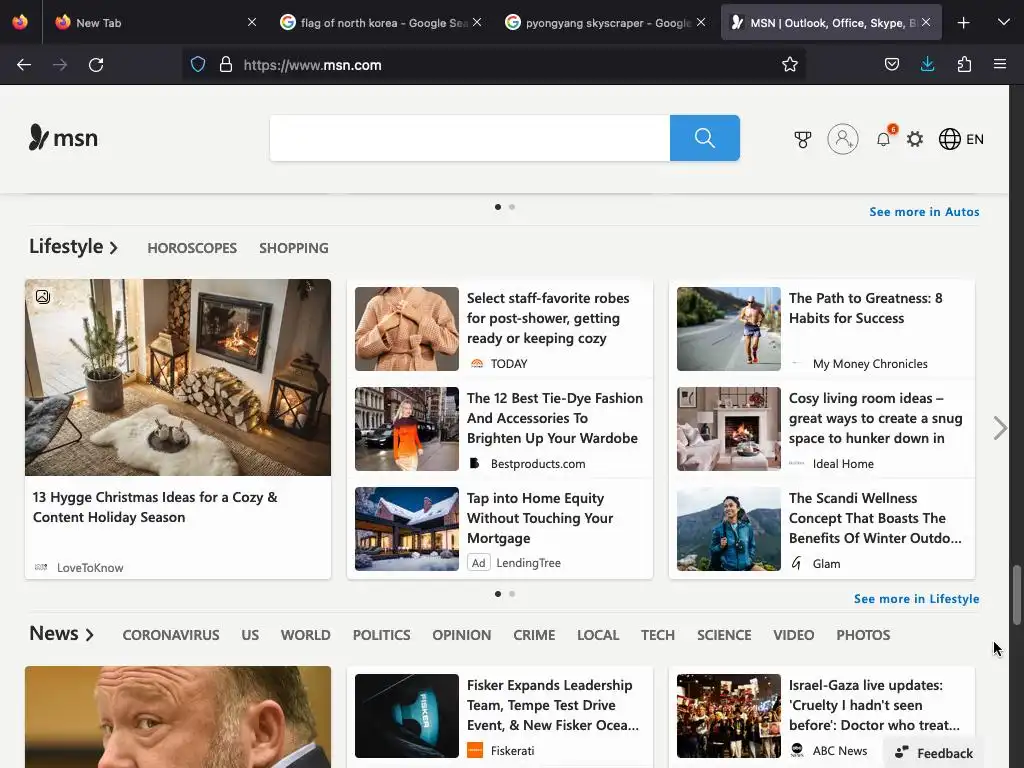Open Fisker Expands Leadership Team article
The image size is (1024, 768).
click(x=500, y=716)
